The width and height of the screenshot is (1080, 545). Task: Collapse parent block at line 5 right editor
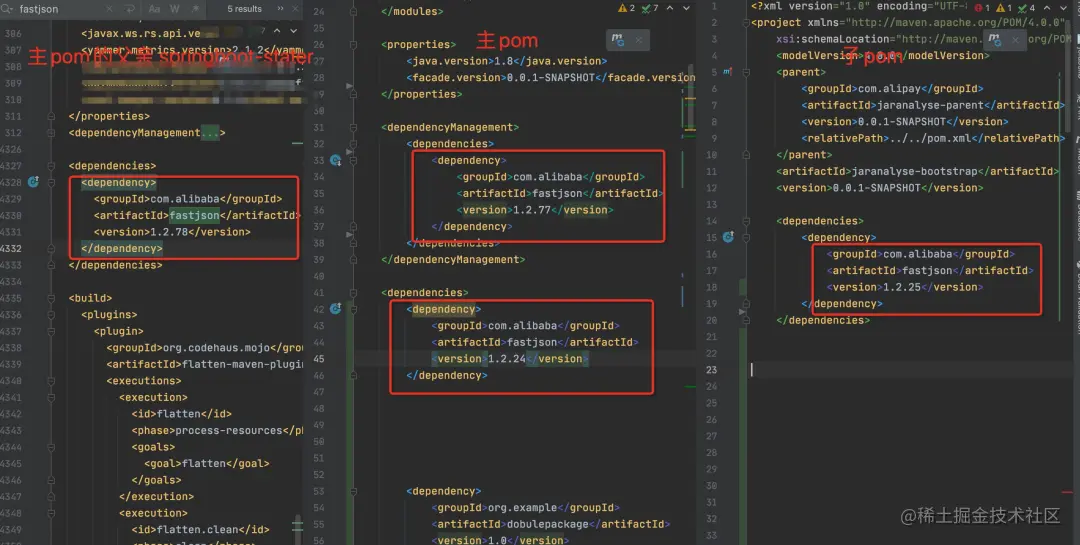[x=745, y=72]
